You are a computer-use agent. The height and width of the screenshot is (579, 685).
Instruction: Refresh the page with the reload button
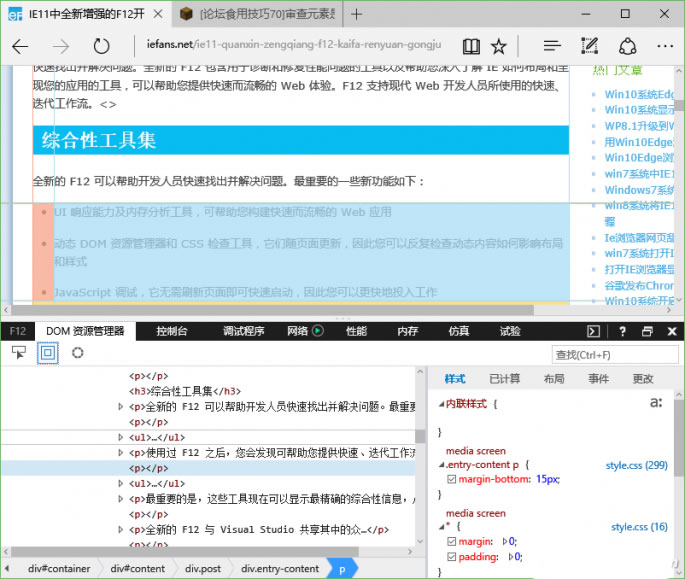pyautogui.click(x=101, y=46)
